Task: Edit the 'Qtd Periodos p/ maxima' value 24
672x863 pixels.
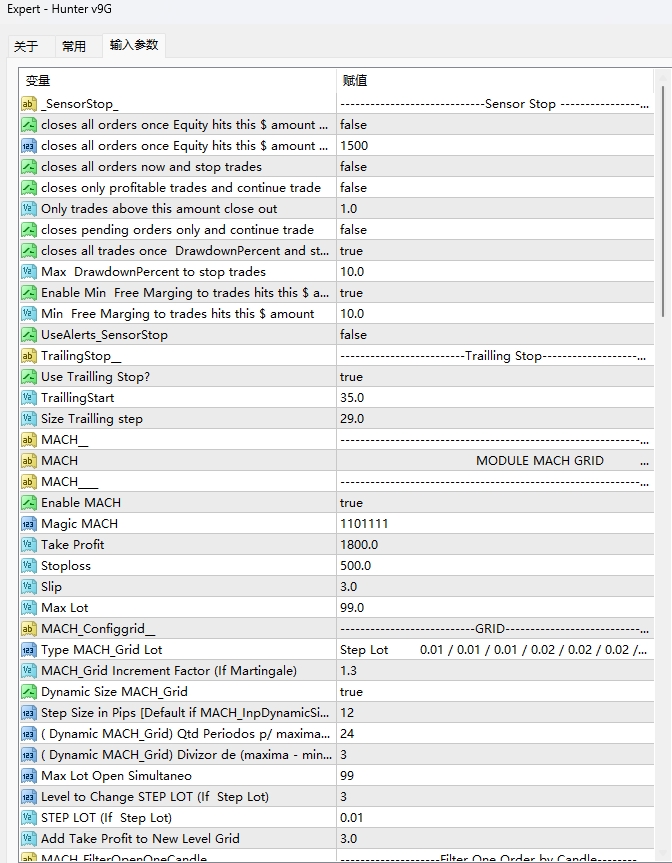Action: coord(495,734)
